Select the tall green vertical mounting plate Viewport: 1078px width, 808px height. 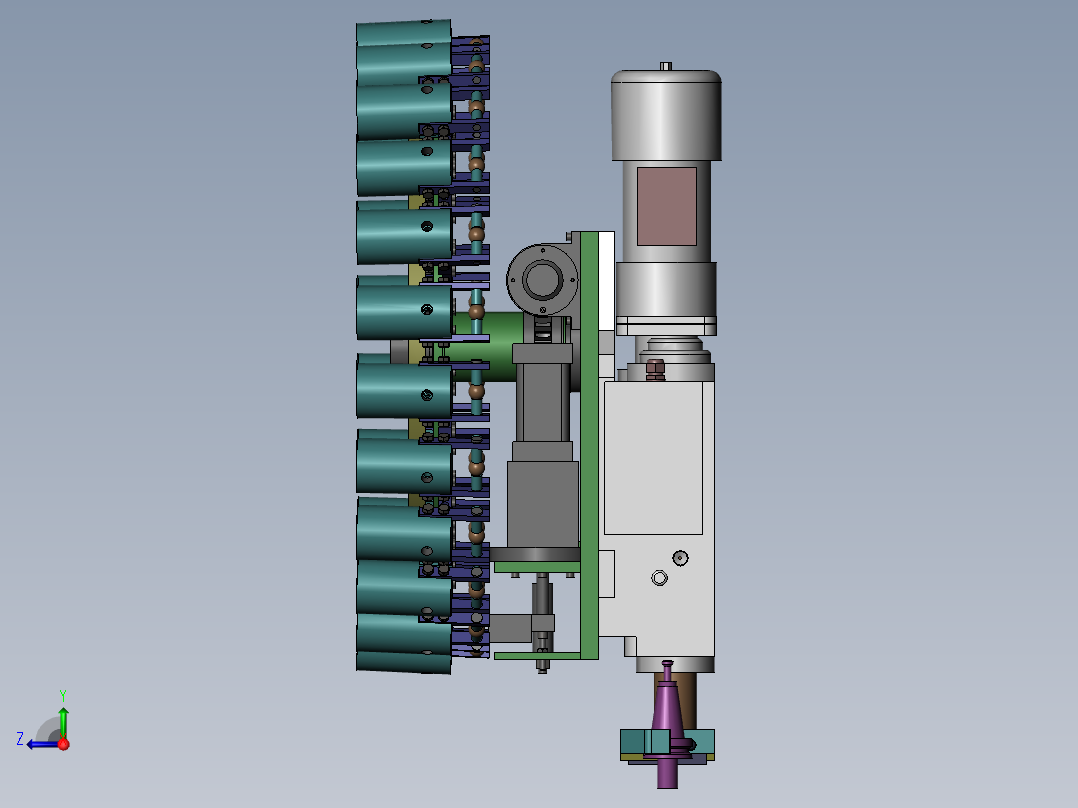click(x=589, y=446)
